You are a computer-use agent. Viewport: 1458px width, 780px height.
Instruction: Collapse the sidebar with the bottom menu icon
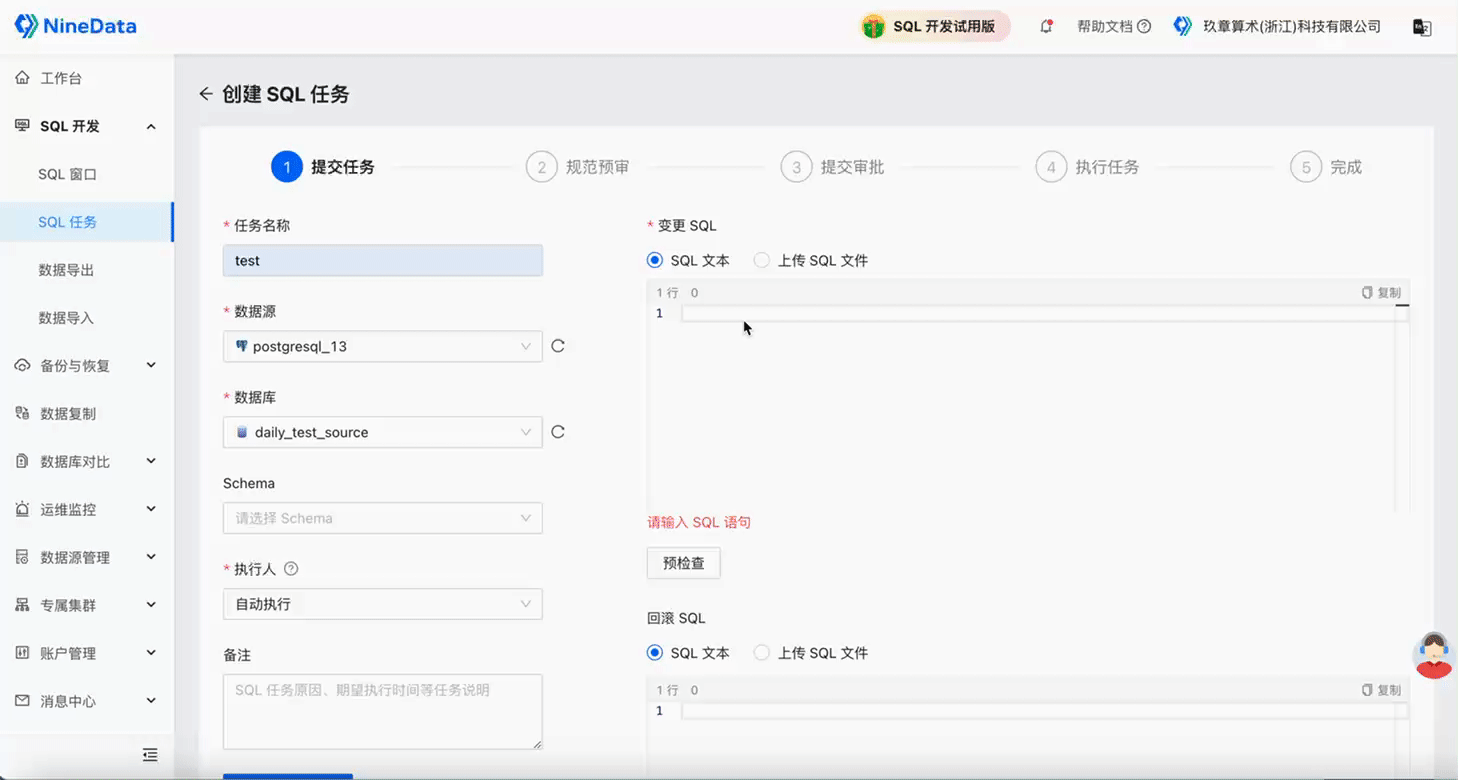[x=150, y=755]
